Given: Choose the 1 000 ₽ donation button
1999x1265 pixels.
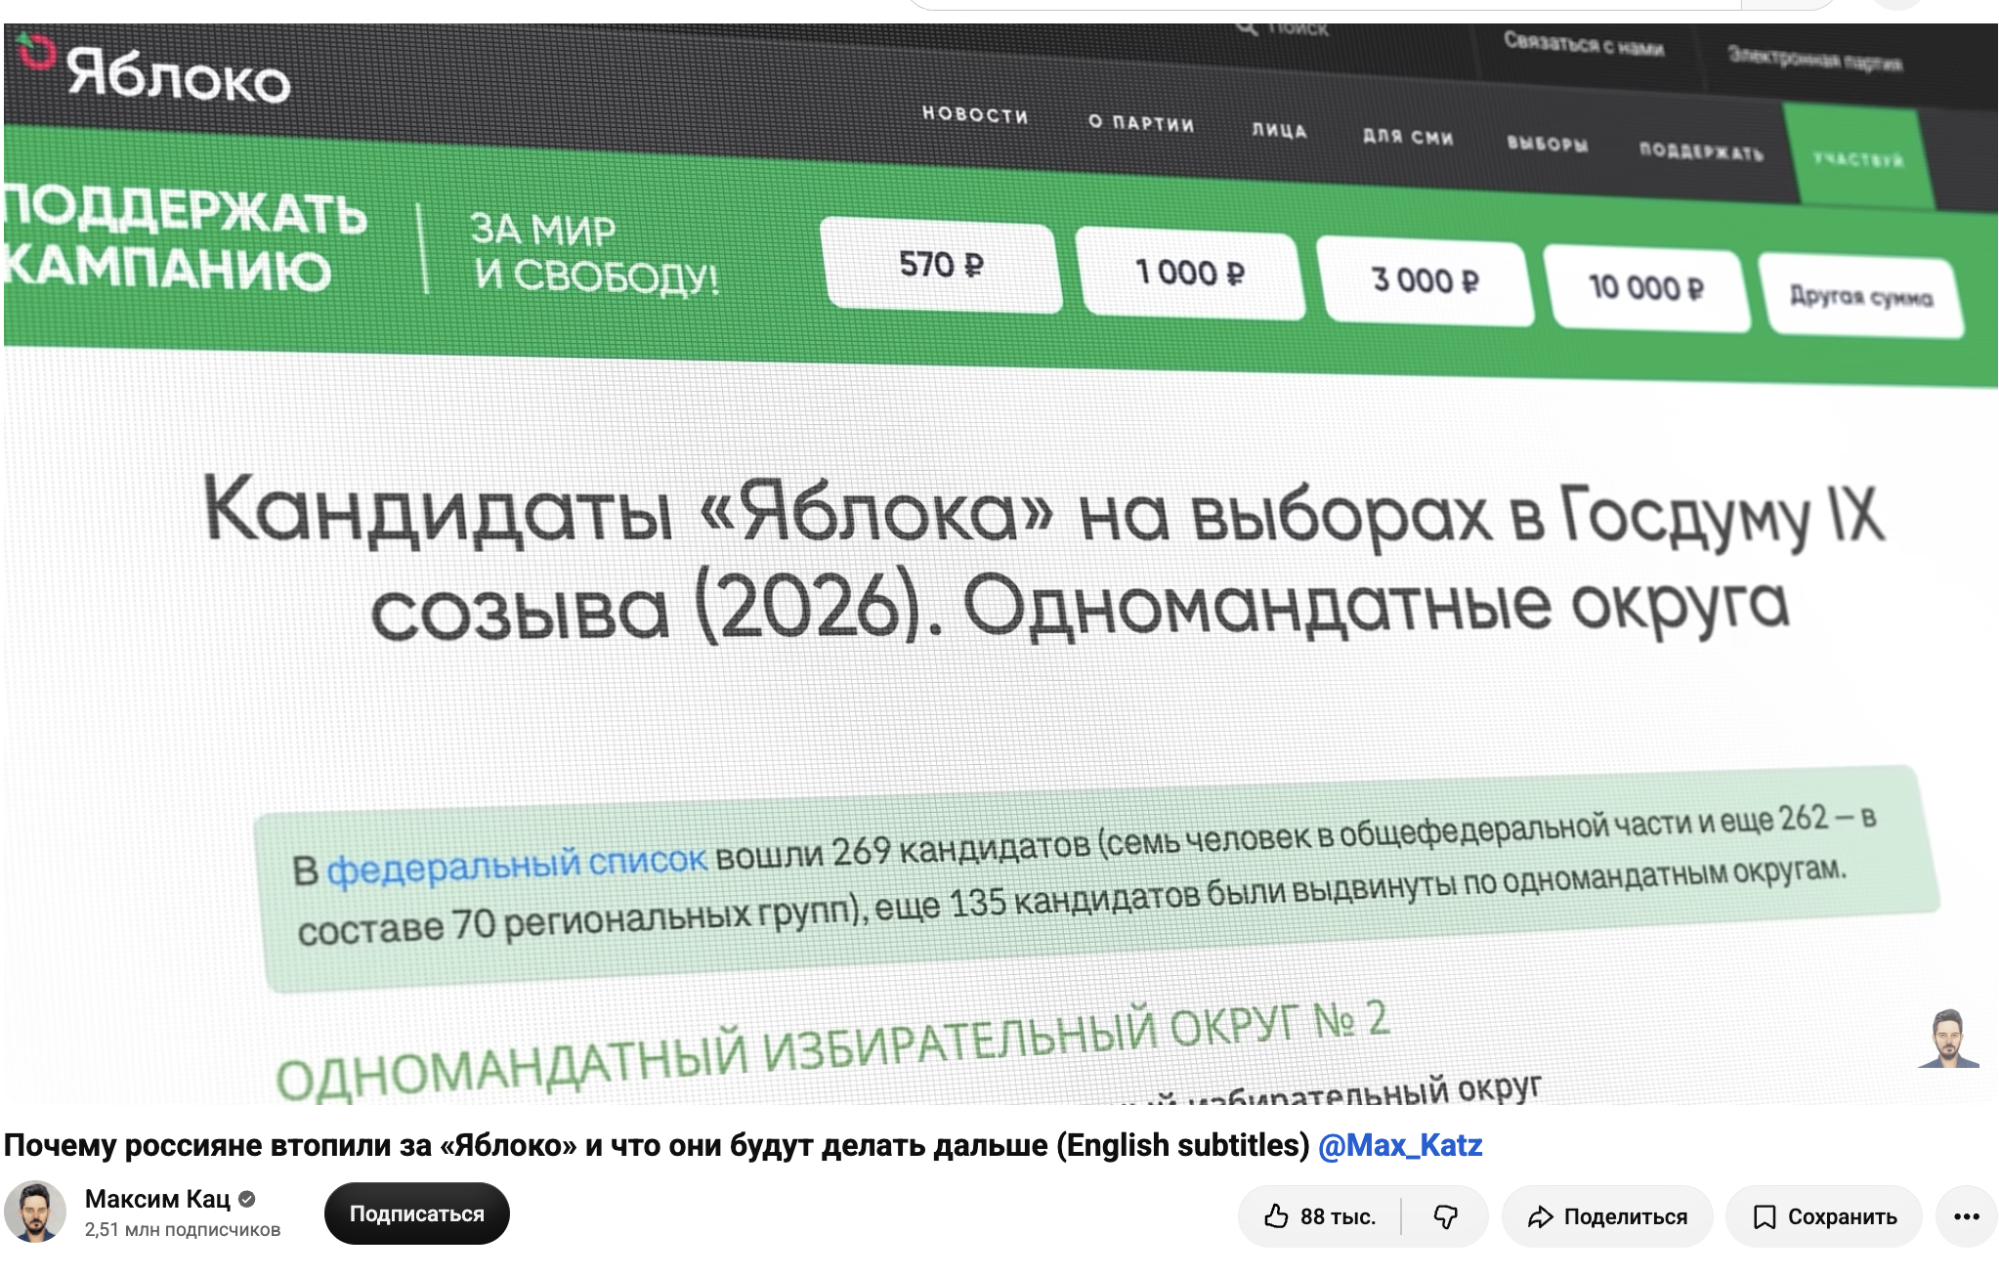Looking at the screenshot, I should [x=1190, y=273].
